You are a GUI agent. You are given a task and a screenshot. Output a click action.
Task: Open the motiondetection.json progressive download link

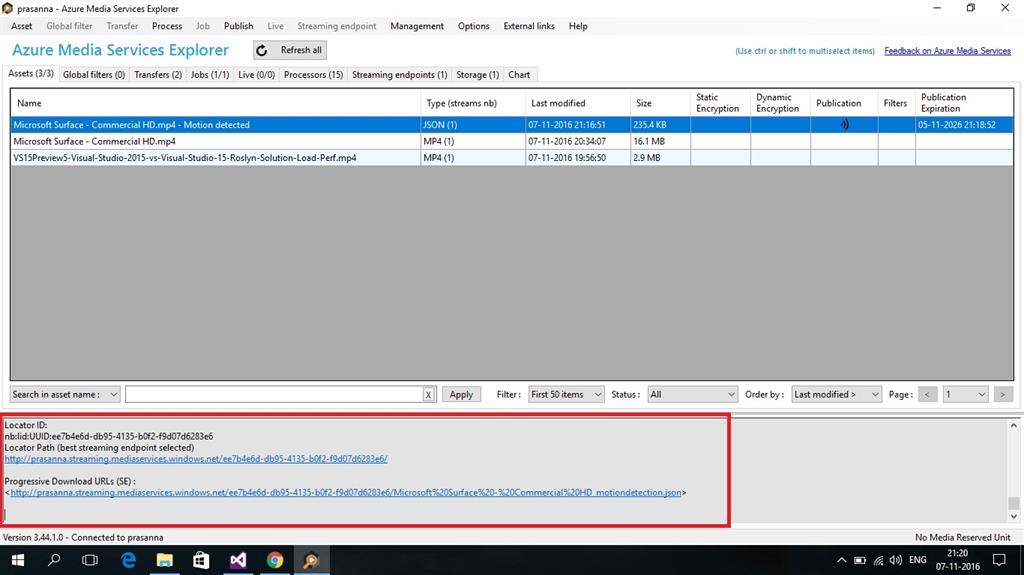[x=345, y=493]
